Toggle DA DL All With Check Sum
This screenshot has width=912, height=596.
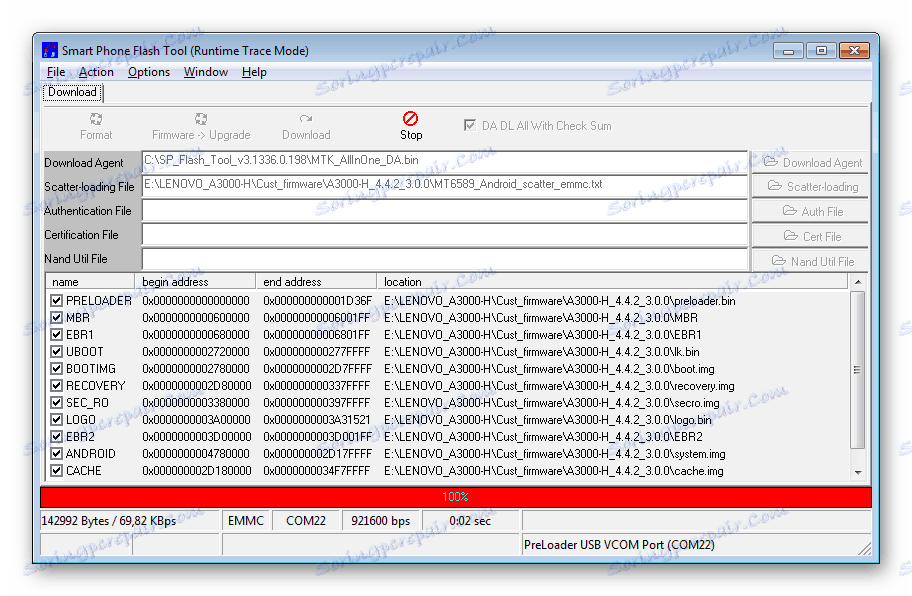(469, 125)
